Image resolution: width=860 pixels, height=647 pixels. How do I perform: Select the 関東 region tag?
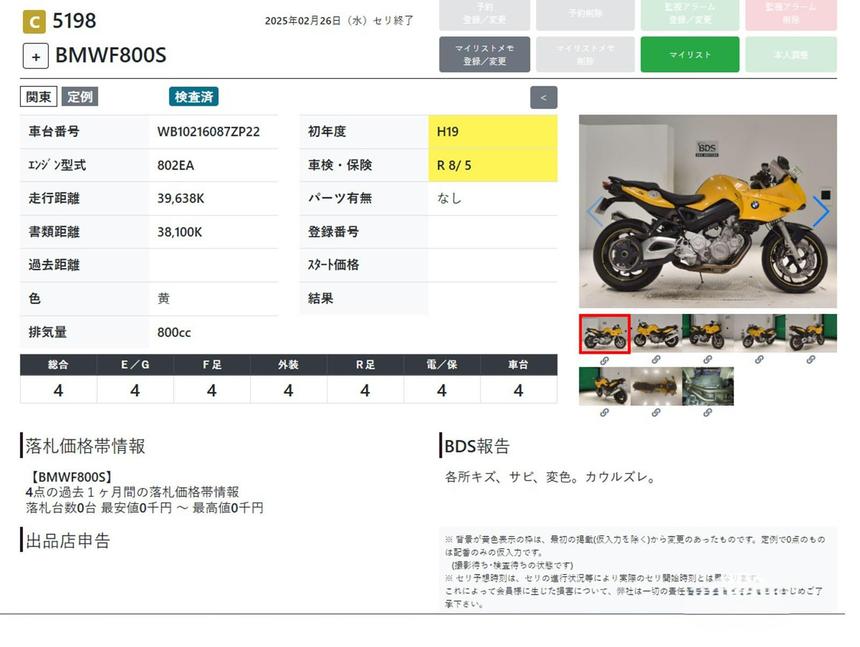click(38, 97)
